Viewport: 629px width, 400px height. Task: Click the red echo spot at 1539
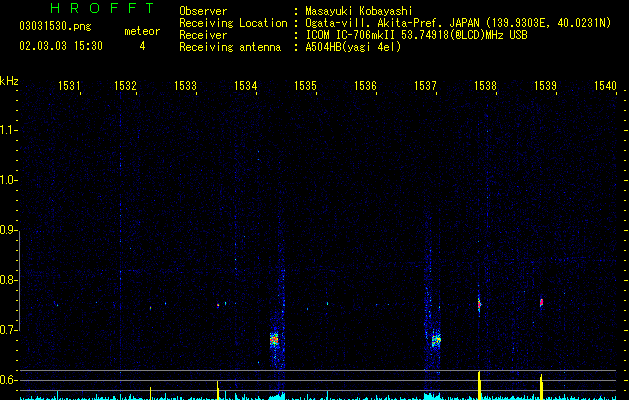pos(541,302)
